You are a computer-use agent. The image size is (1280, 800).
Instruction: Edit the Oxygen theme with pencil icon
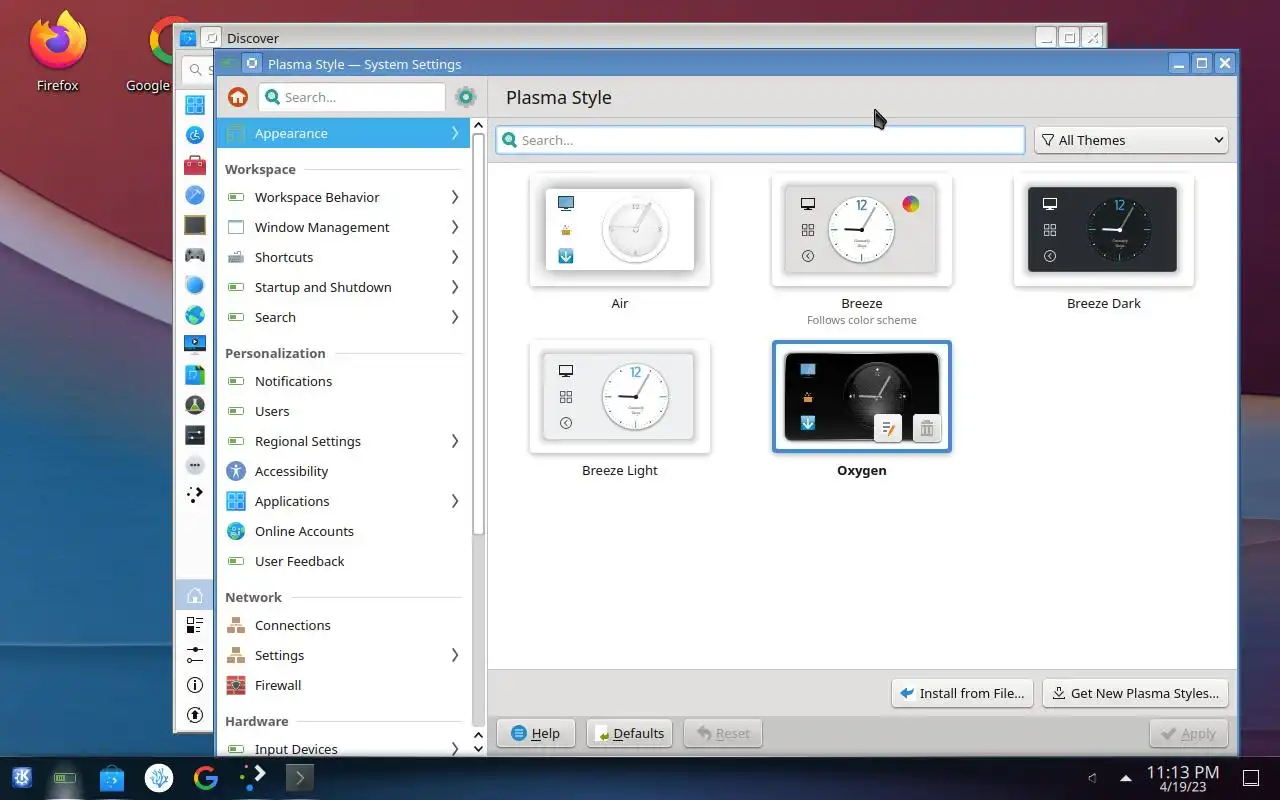[x=888, y=429]
